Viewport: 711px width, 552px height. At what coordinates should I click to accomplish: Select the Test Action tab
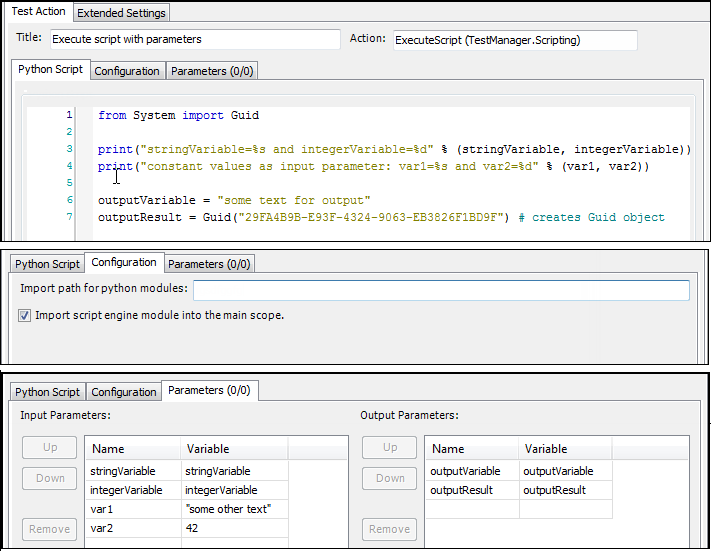(x=38, y=12)
